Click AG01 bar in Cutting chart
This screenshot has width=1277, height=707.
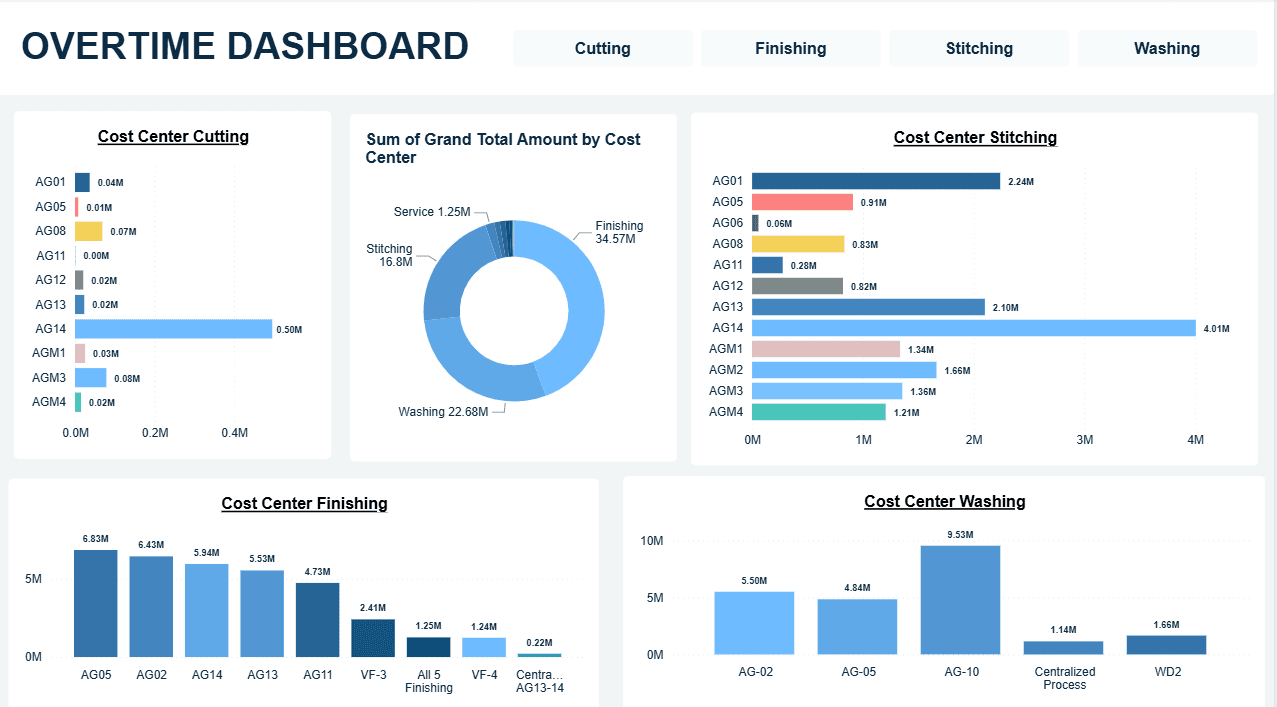click(x=82, y=182)
